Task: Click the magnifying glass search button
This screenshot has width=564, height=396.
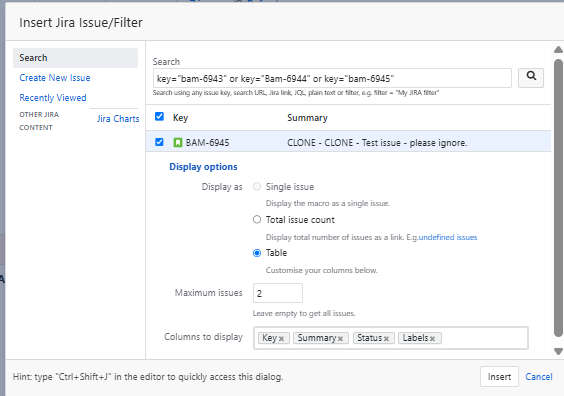Action: 531,78
